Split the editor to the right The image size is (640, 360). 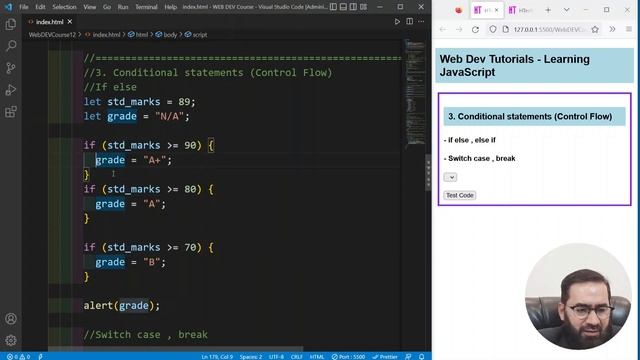409,22
